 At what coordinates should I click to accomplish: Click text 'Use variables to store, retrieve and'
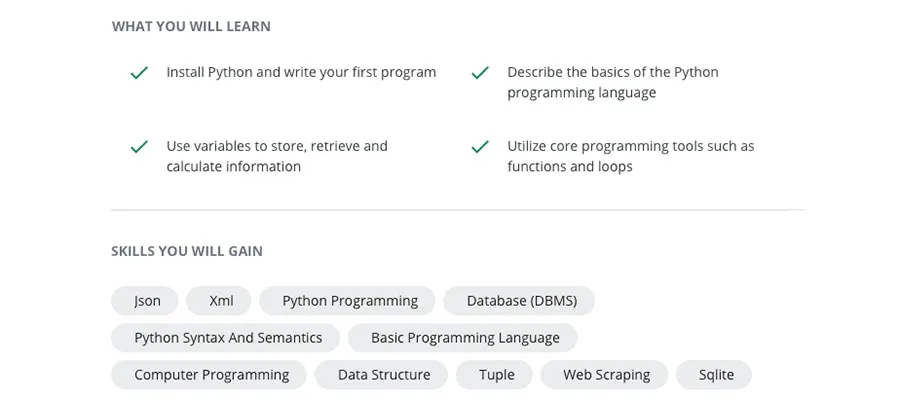coord(277,146)
